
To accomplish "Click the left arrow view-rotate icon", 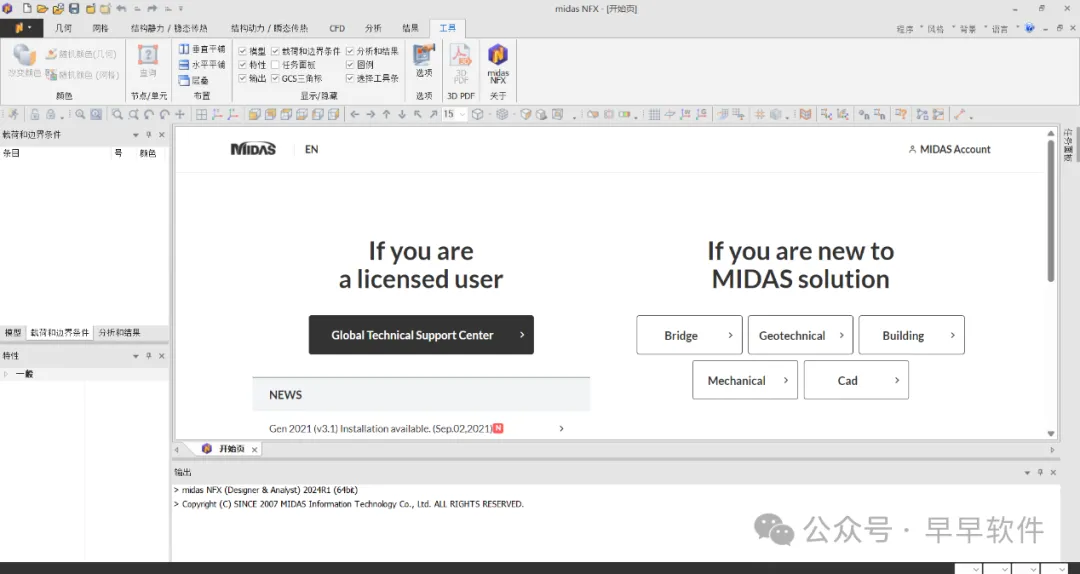I will point(355,114).
